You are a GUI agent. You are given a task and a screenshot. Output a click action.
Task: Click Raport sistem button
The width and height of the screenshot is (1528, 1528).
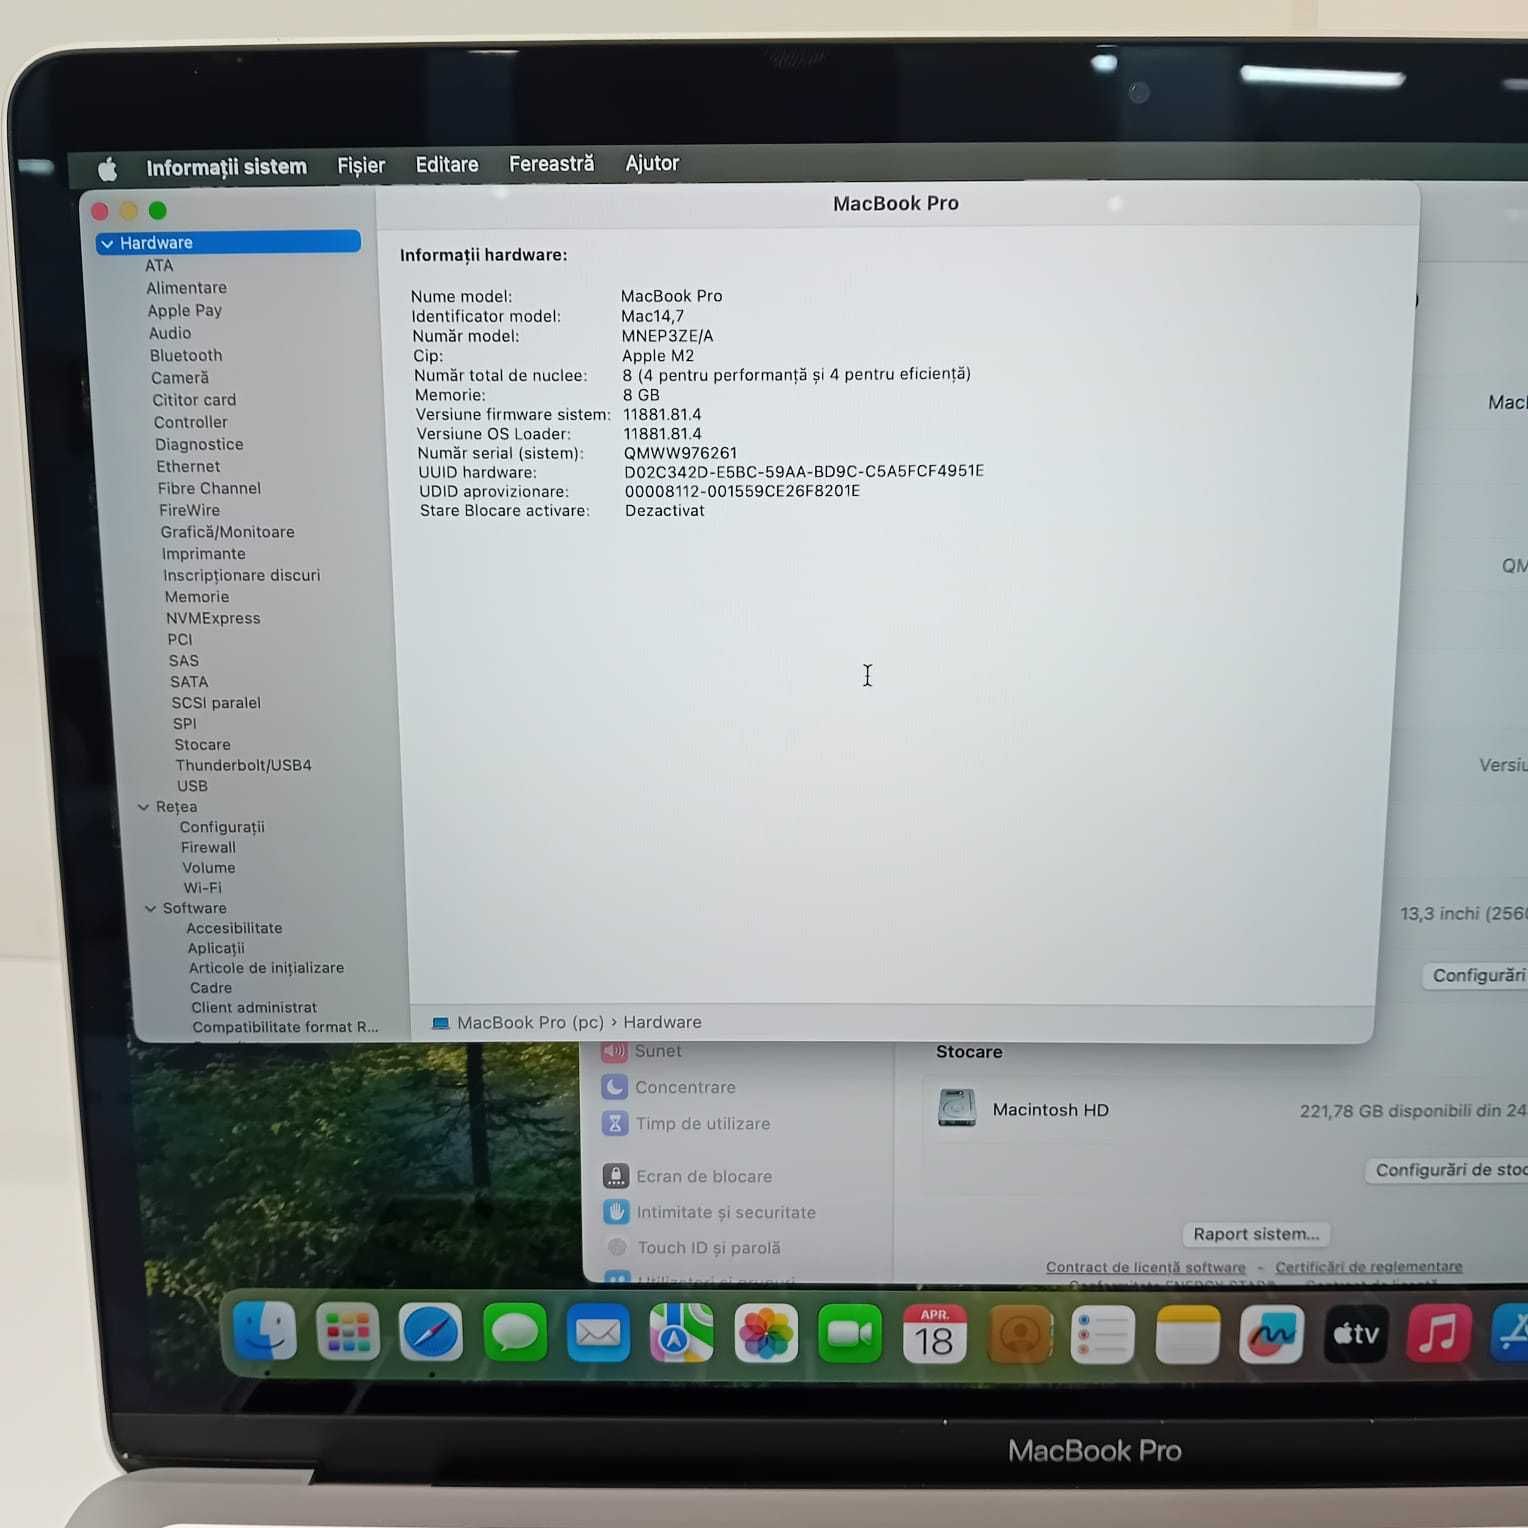[1256, 1234]
